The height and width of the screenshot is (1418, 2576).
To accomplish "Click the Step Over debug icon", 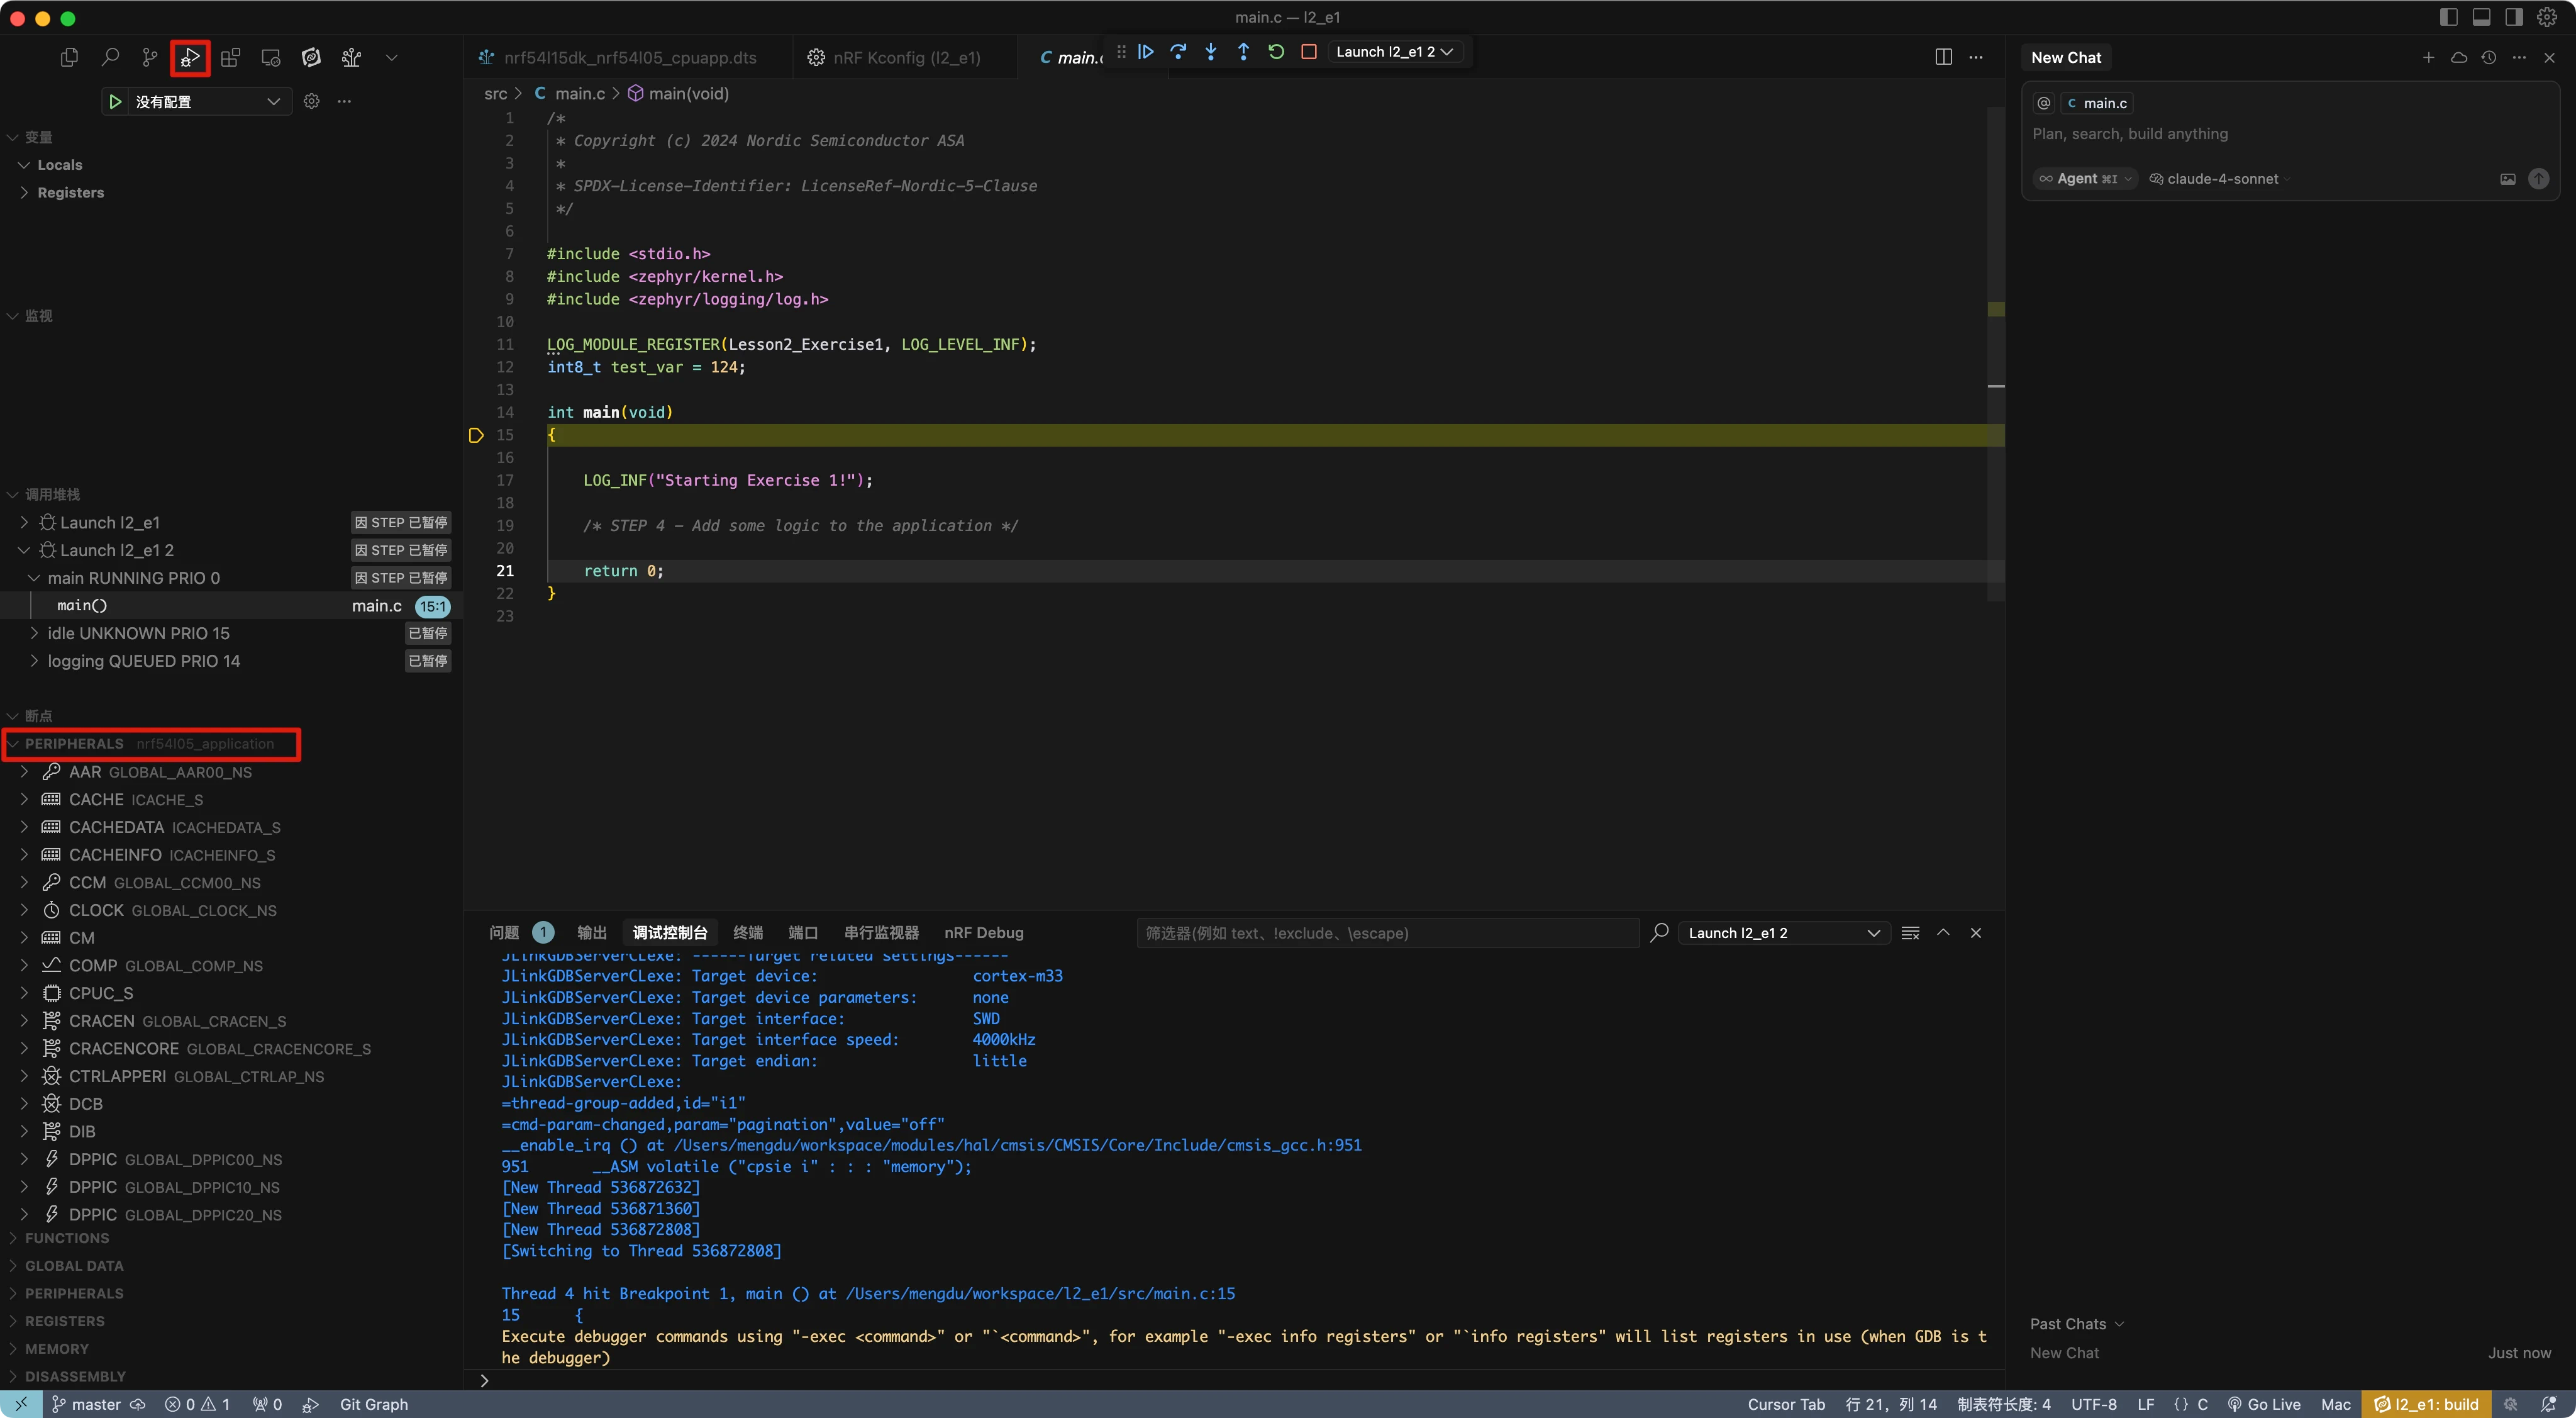I will click(x=1178, y=52).
